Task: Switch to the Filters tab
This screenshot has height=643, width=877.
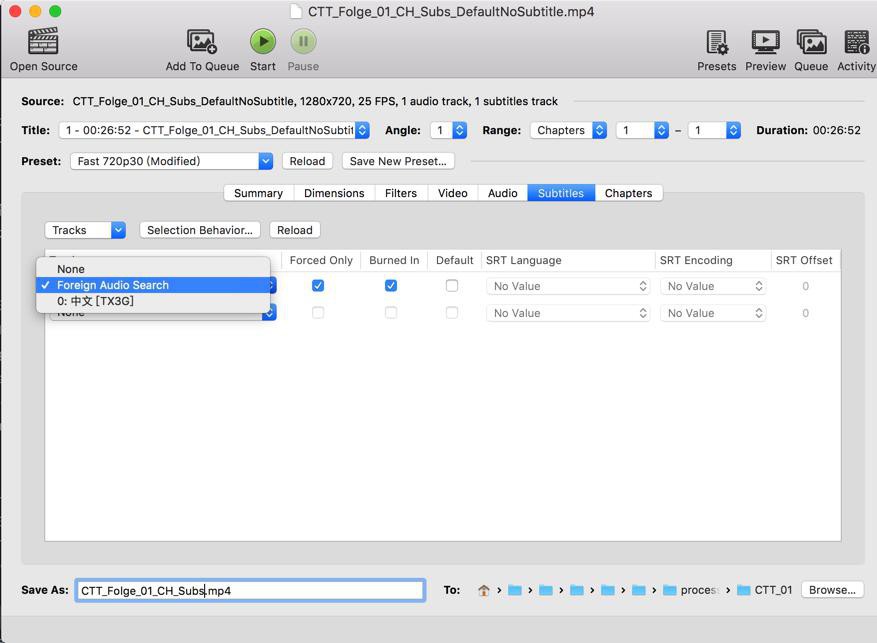Action: 401,193
